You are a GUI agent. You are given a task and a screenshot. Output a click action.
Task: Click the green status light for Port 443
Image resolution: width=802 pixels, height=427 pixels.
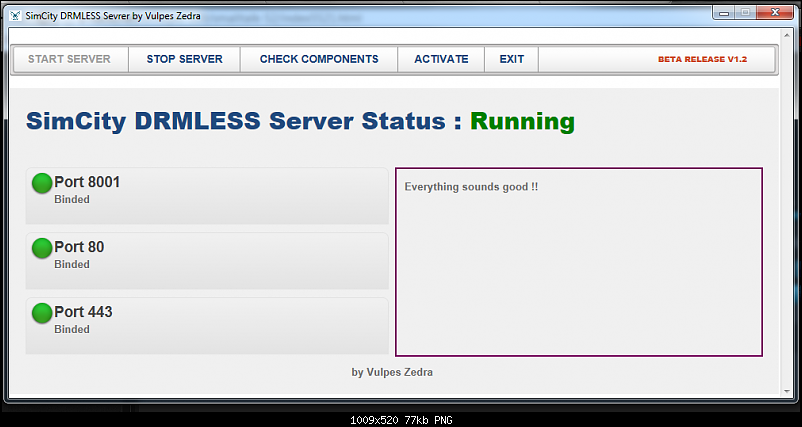(42, 313)
